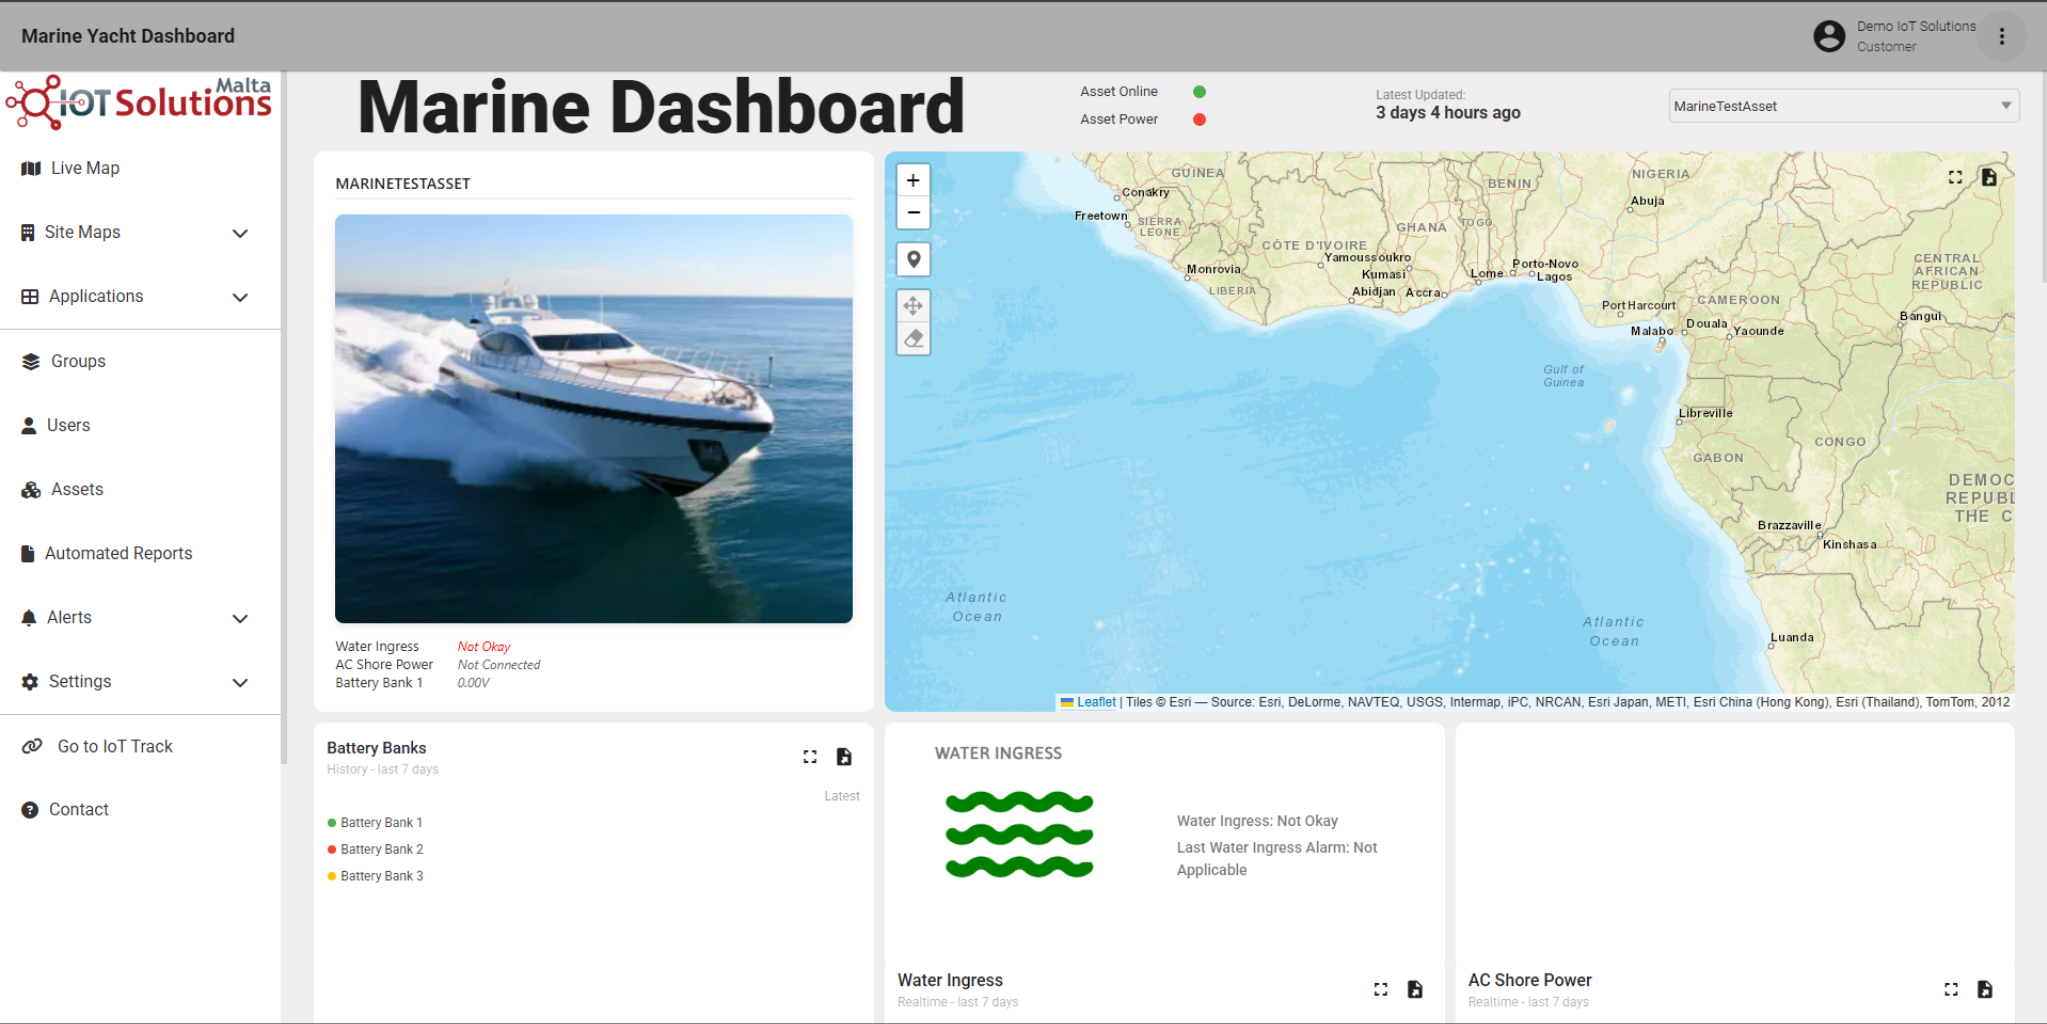2047x1024 pixels.
Task: Click the Contact question mark icon
Action: pos(30,810)
